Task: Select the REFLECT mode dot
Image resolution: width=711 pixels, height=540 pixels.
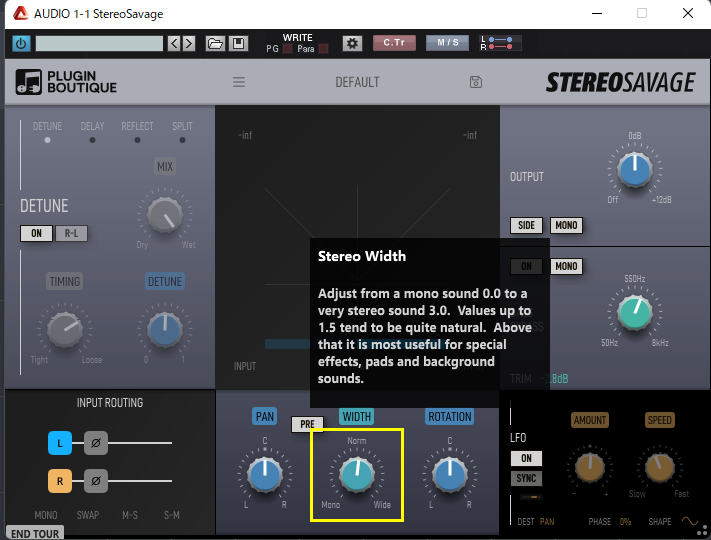Action: [137, 140]
